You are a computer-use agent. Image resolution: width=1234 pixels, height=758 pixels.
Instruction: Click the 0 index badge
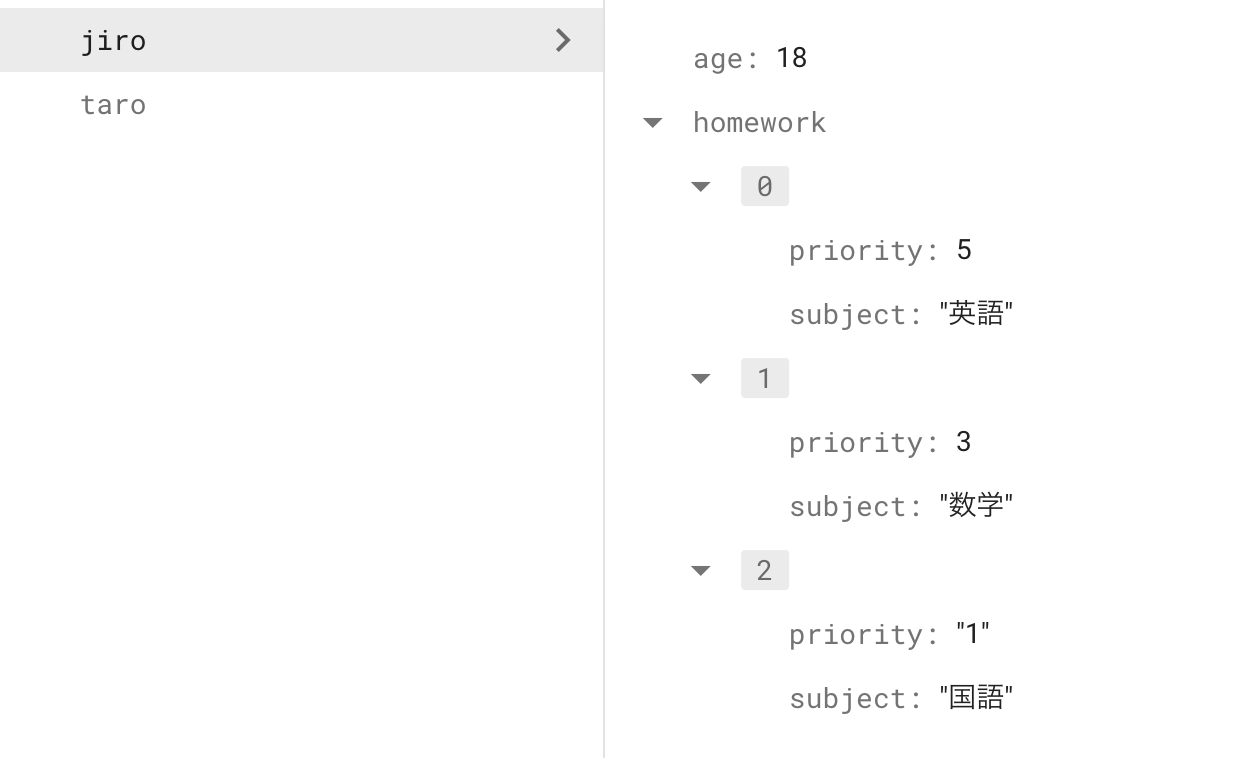[764, 186]
